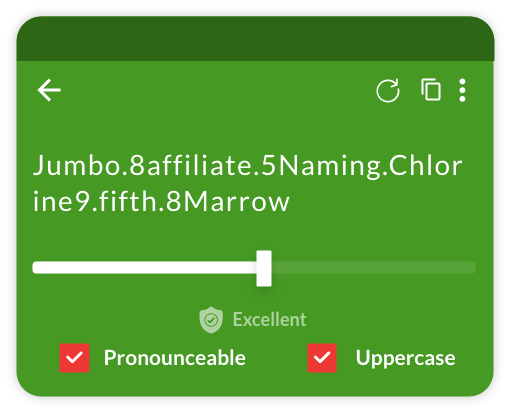
Task: Click the generated password text starting with Jumbo
Action: (x=248, y=183)
